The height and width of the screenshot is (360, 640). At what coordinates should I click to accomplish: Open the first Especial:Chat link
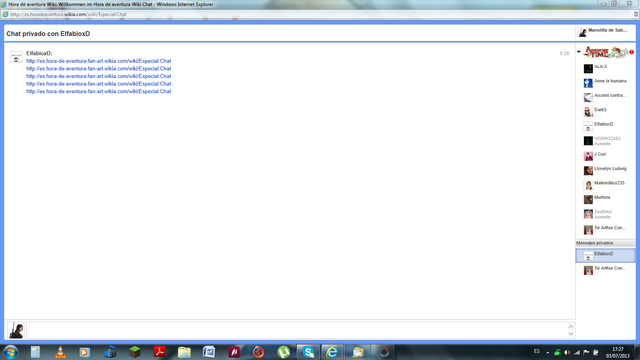(98, 61)
